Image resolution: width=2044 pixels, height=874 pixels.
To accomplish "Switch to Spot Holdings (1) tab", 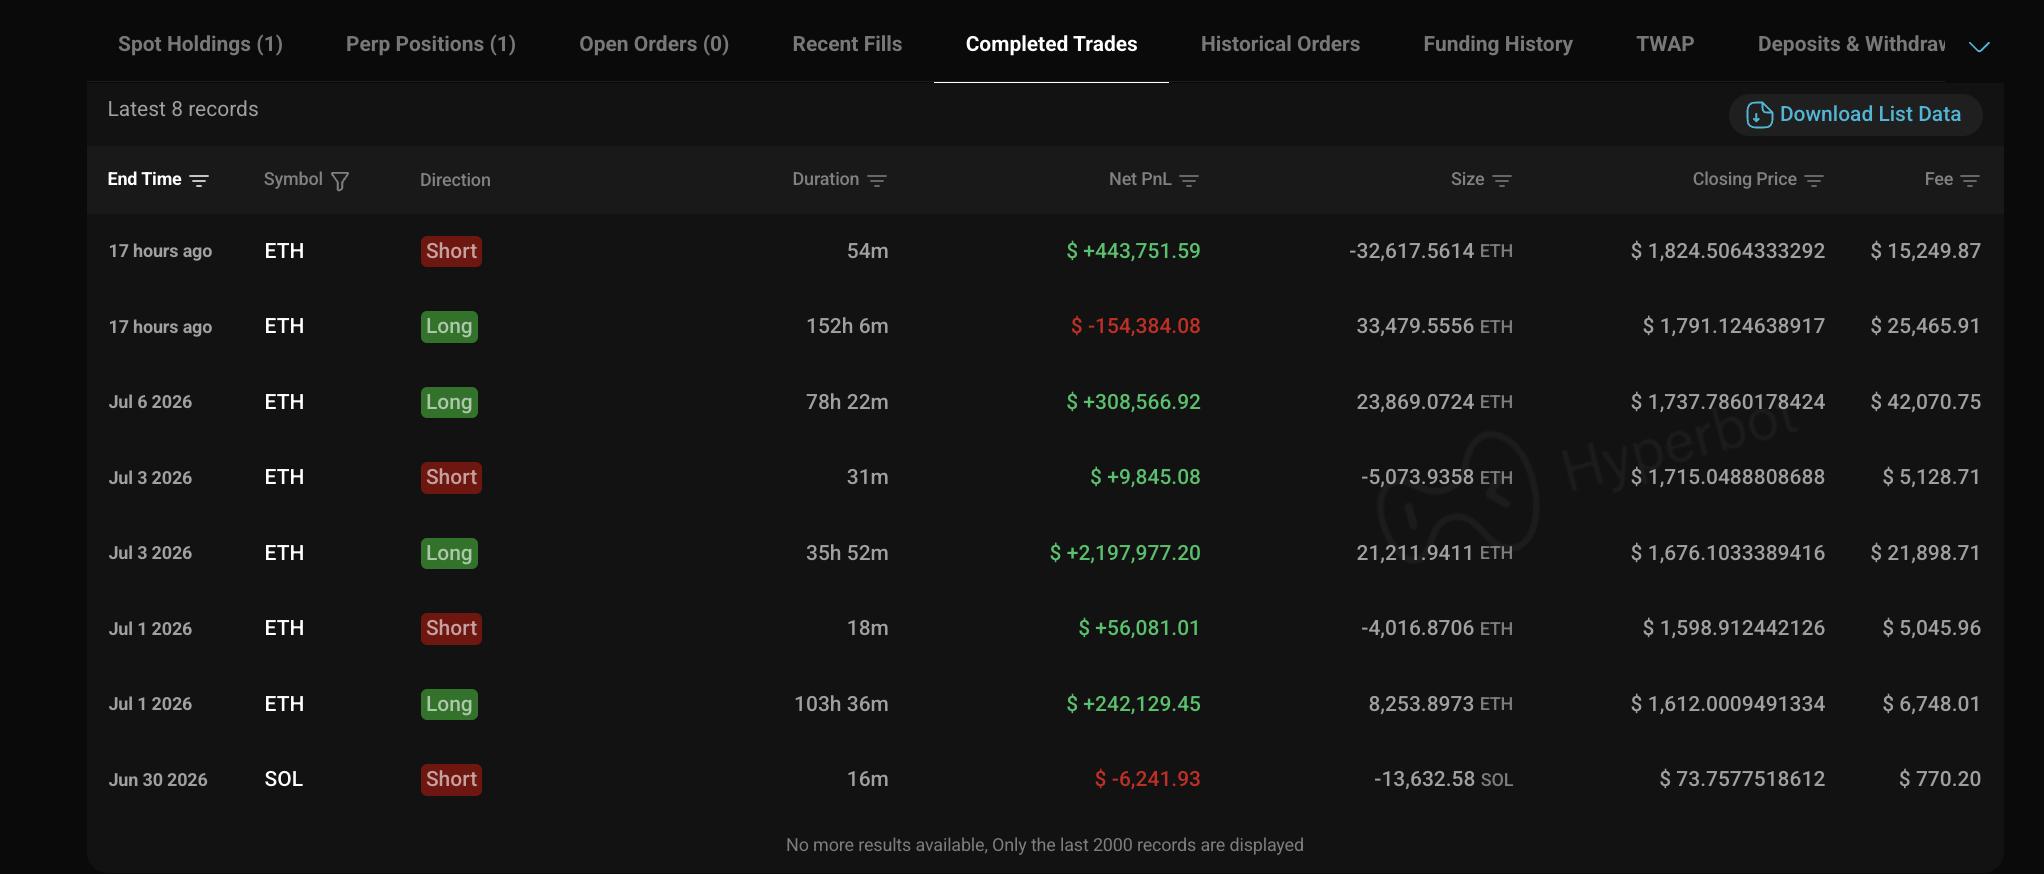I will coord(200,44).
